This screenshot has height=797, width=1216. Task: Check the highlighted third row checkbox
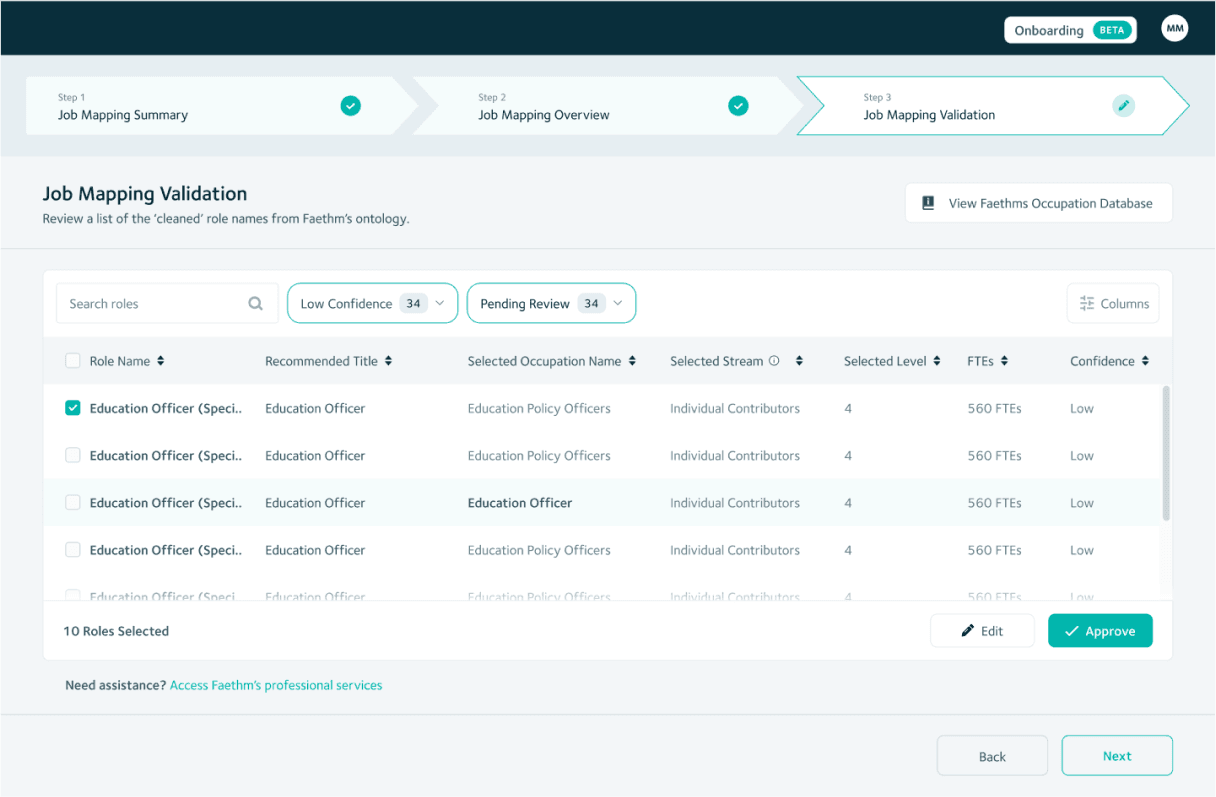point(73,503)
